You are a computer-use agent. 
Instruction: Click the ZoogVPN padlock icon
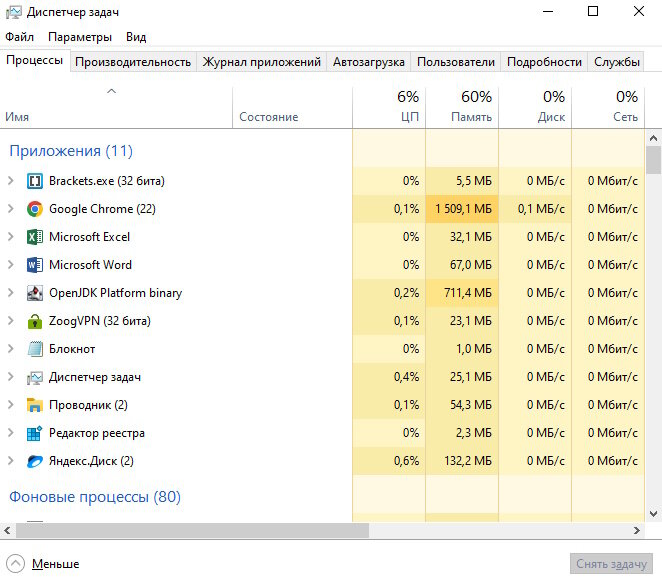pyautogui.click(x=35, y=321)
